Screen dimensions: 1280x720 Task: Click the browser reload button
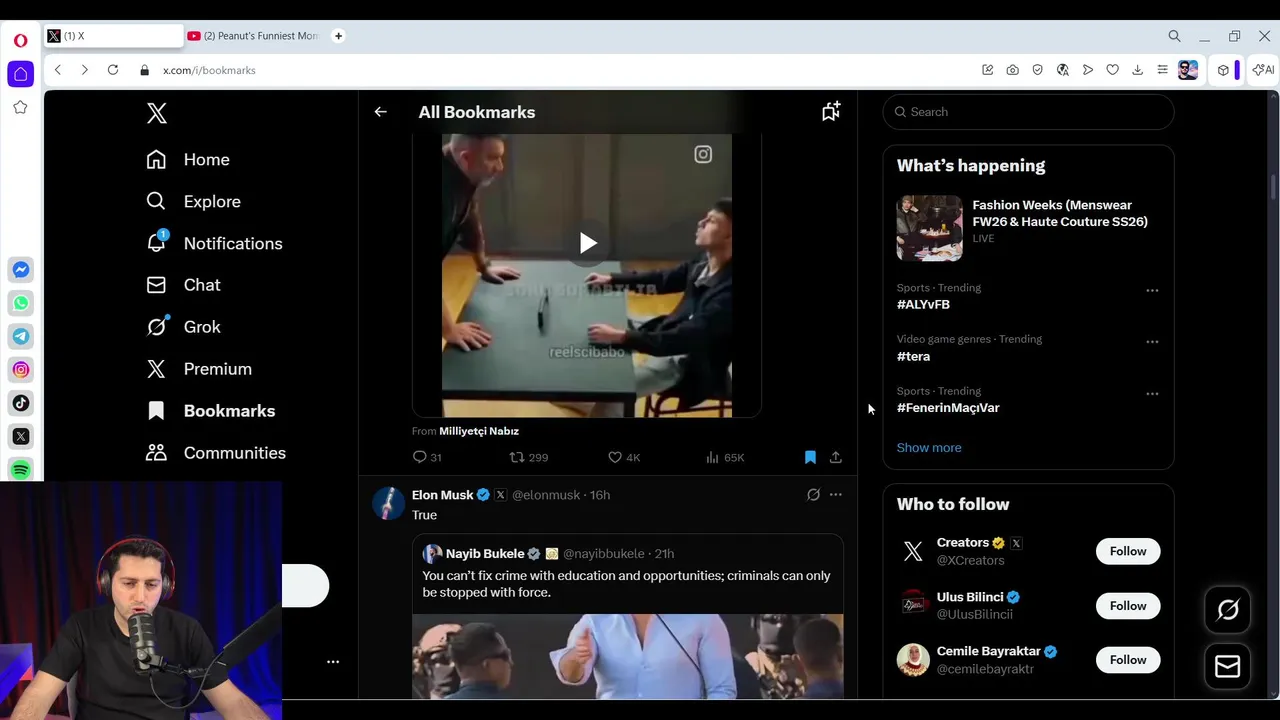pyautogui.click(x=113, y=70)
